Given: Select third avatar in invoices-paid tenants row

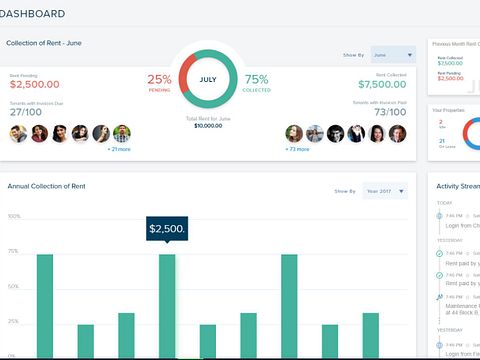Looking at the screenshot, I should (x=335, y=134).
